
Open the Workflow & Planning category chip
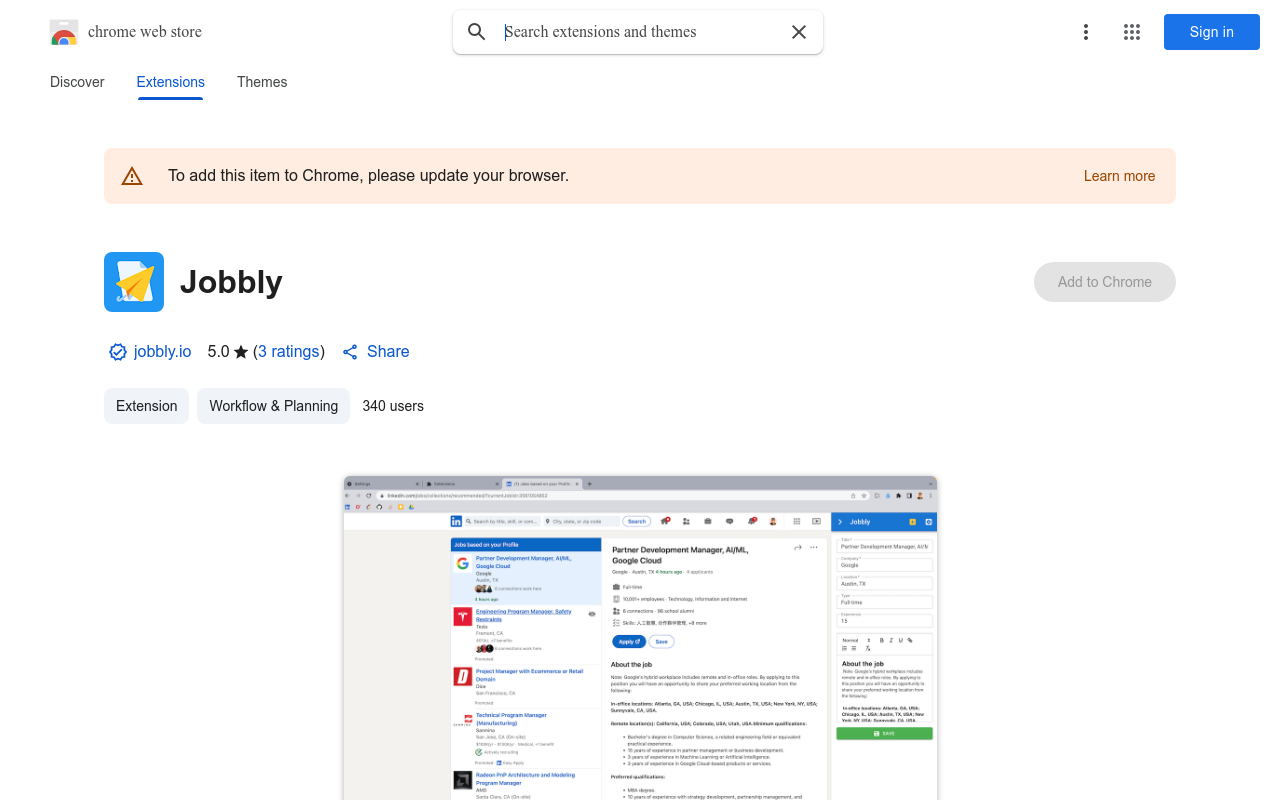point(274,406)
